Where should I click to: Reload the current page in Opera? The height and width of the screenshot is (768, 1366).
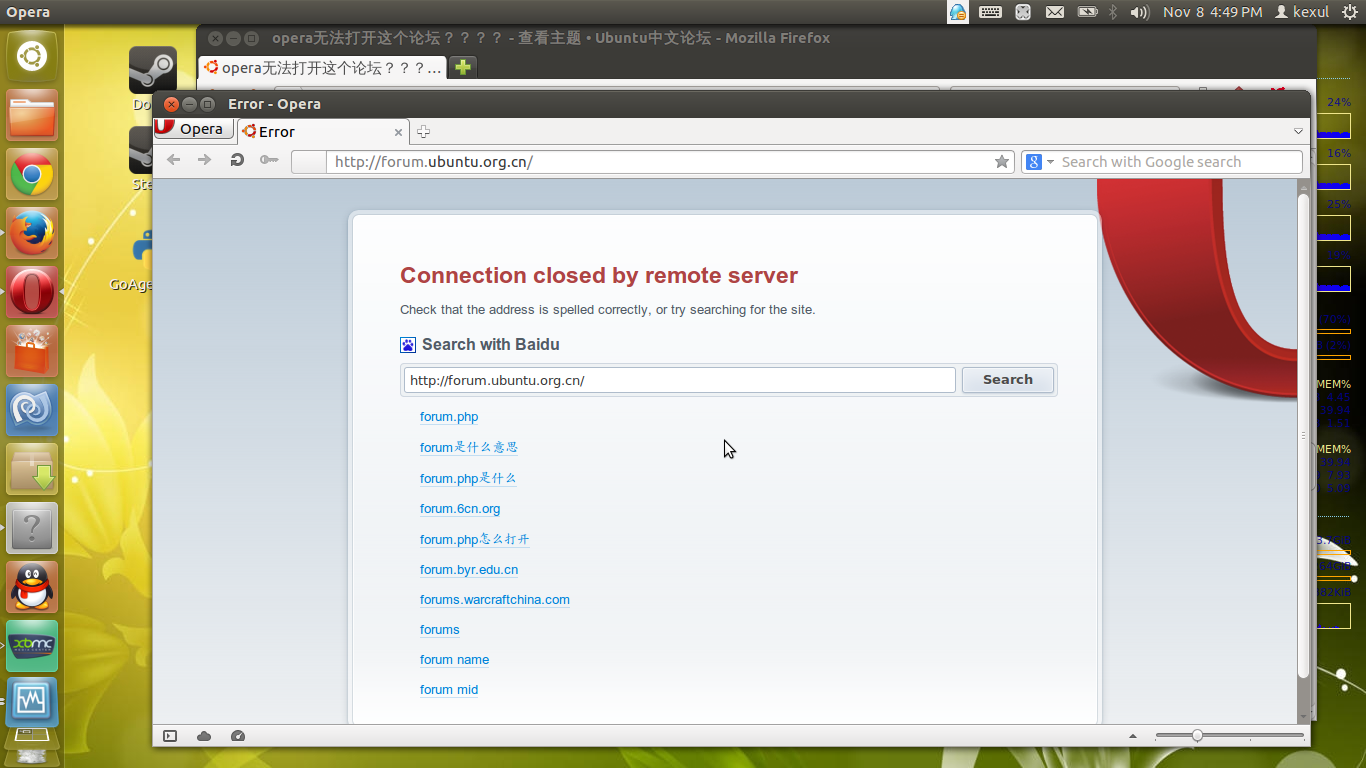(x=237, y=160)
